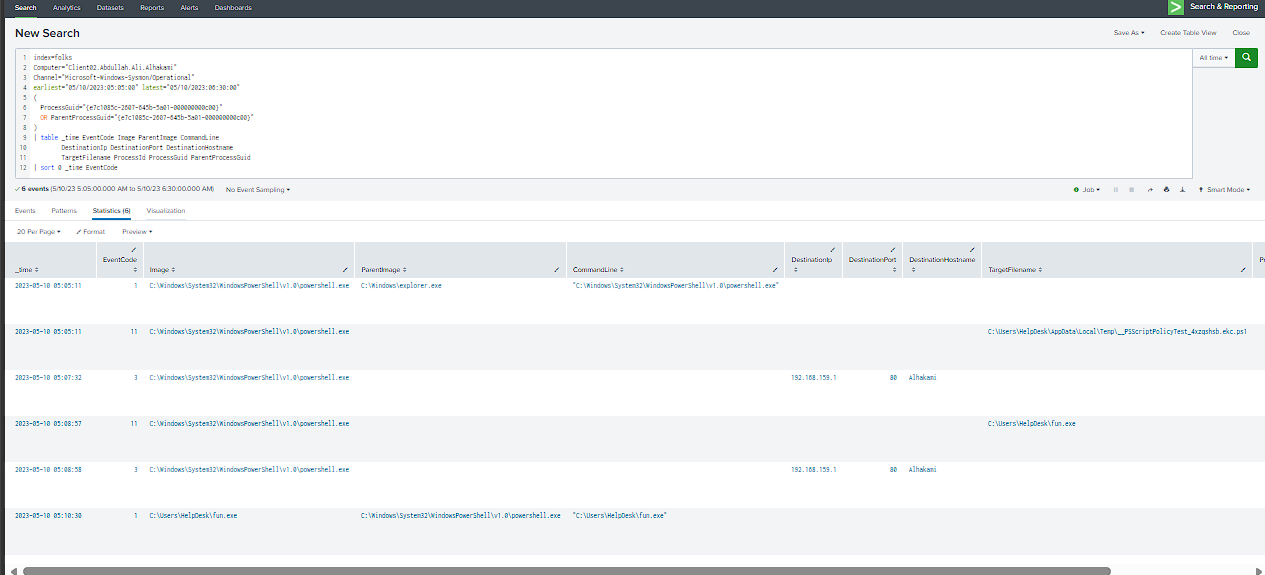1265x575 pixels.
Task: Click Alhakami hostname in 05:08:58 row
Action: [x=924, y=470]
